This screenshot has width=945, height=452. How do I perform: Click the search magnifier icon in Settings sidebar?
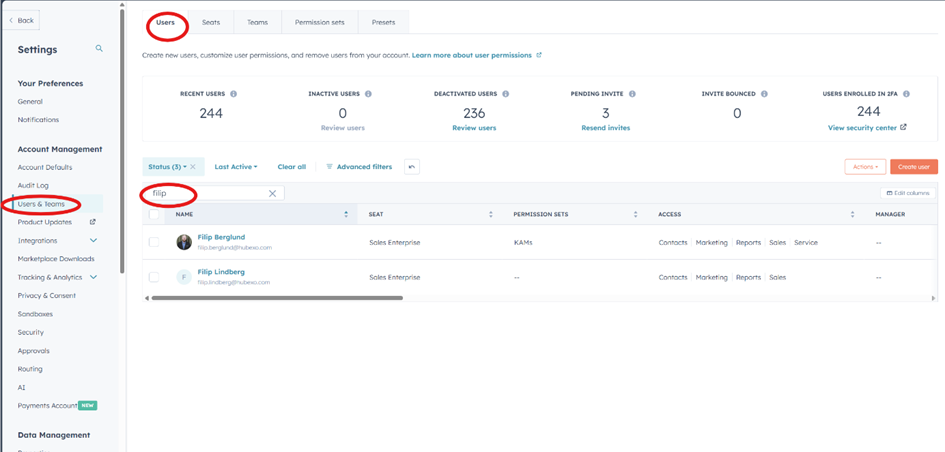click(x=99, y=48)
